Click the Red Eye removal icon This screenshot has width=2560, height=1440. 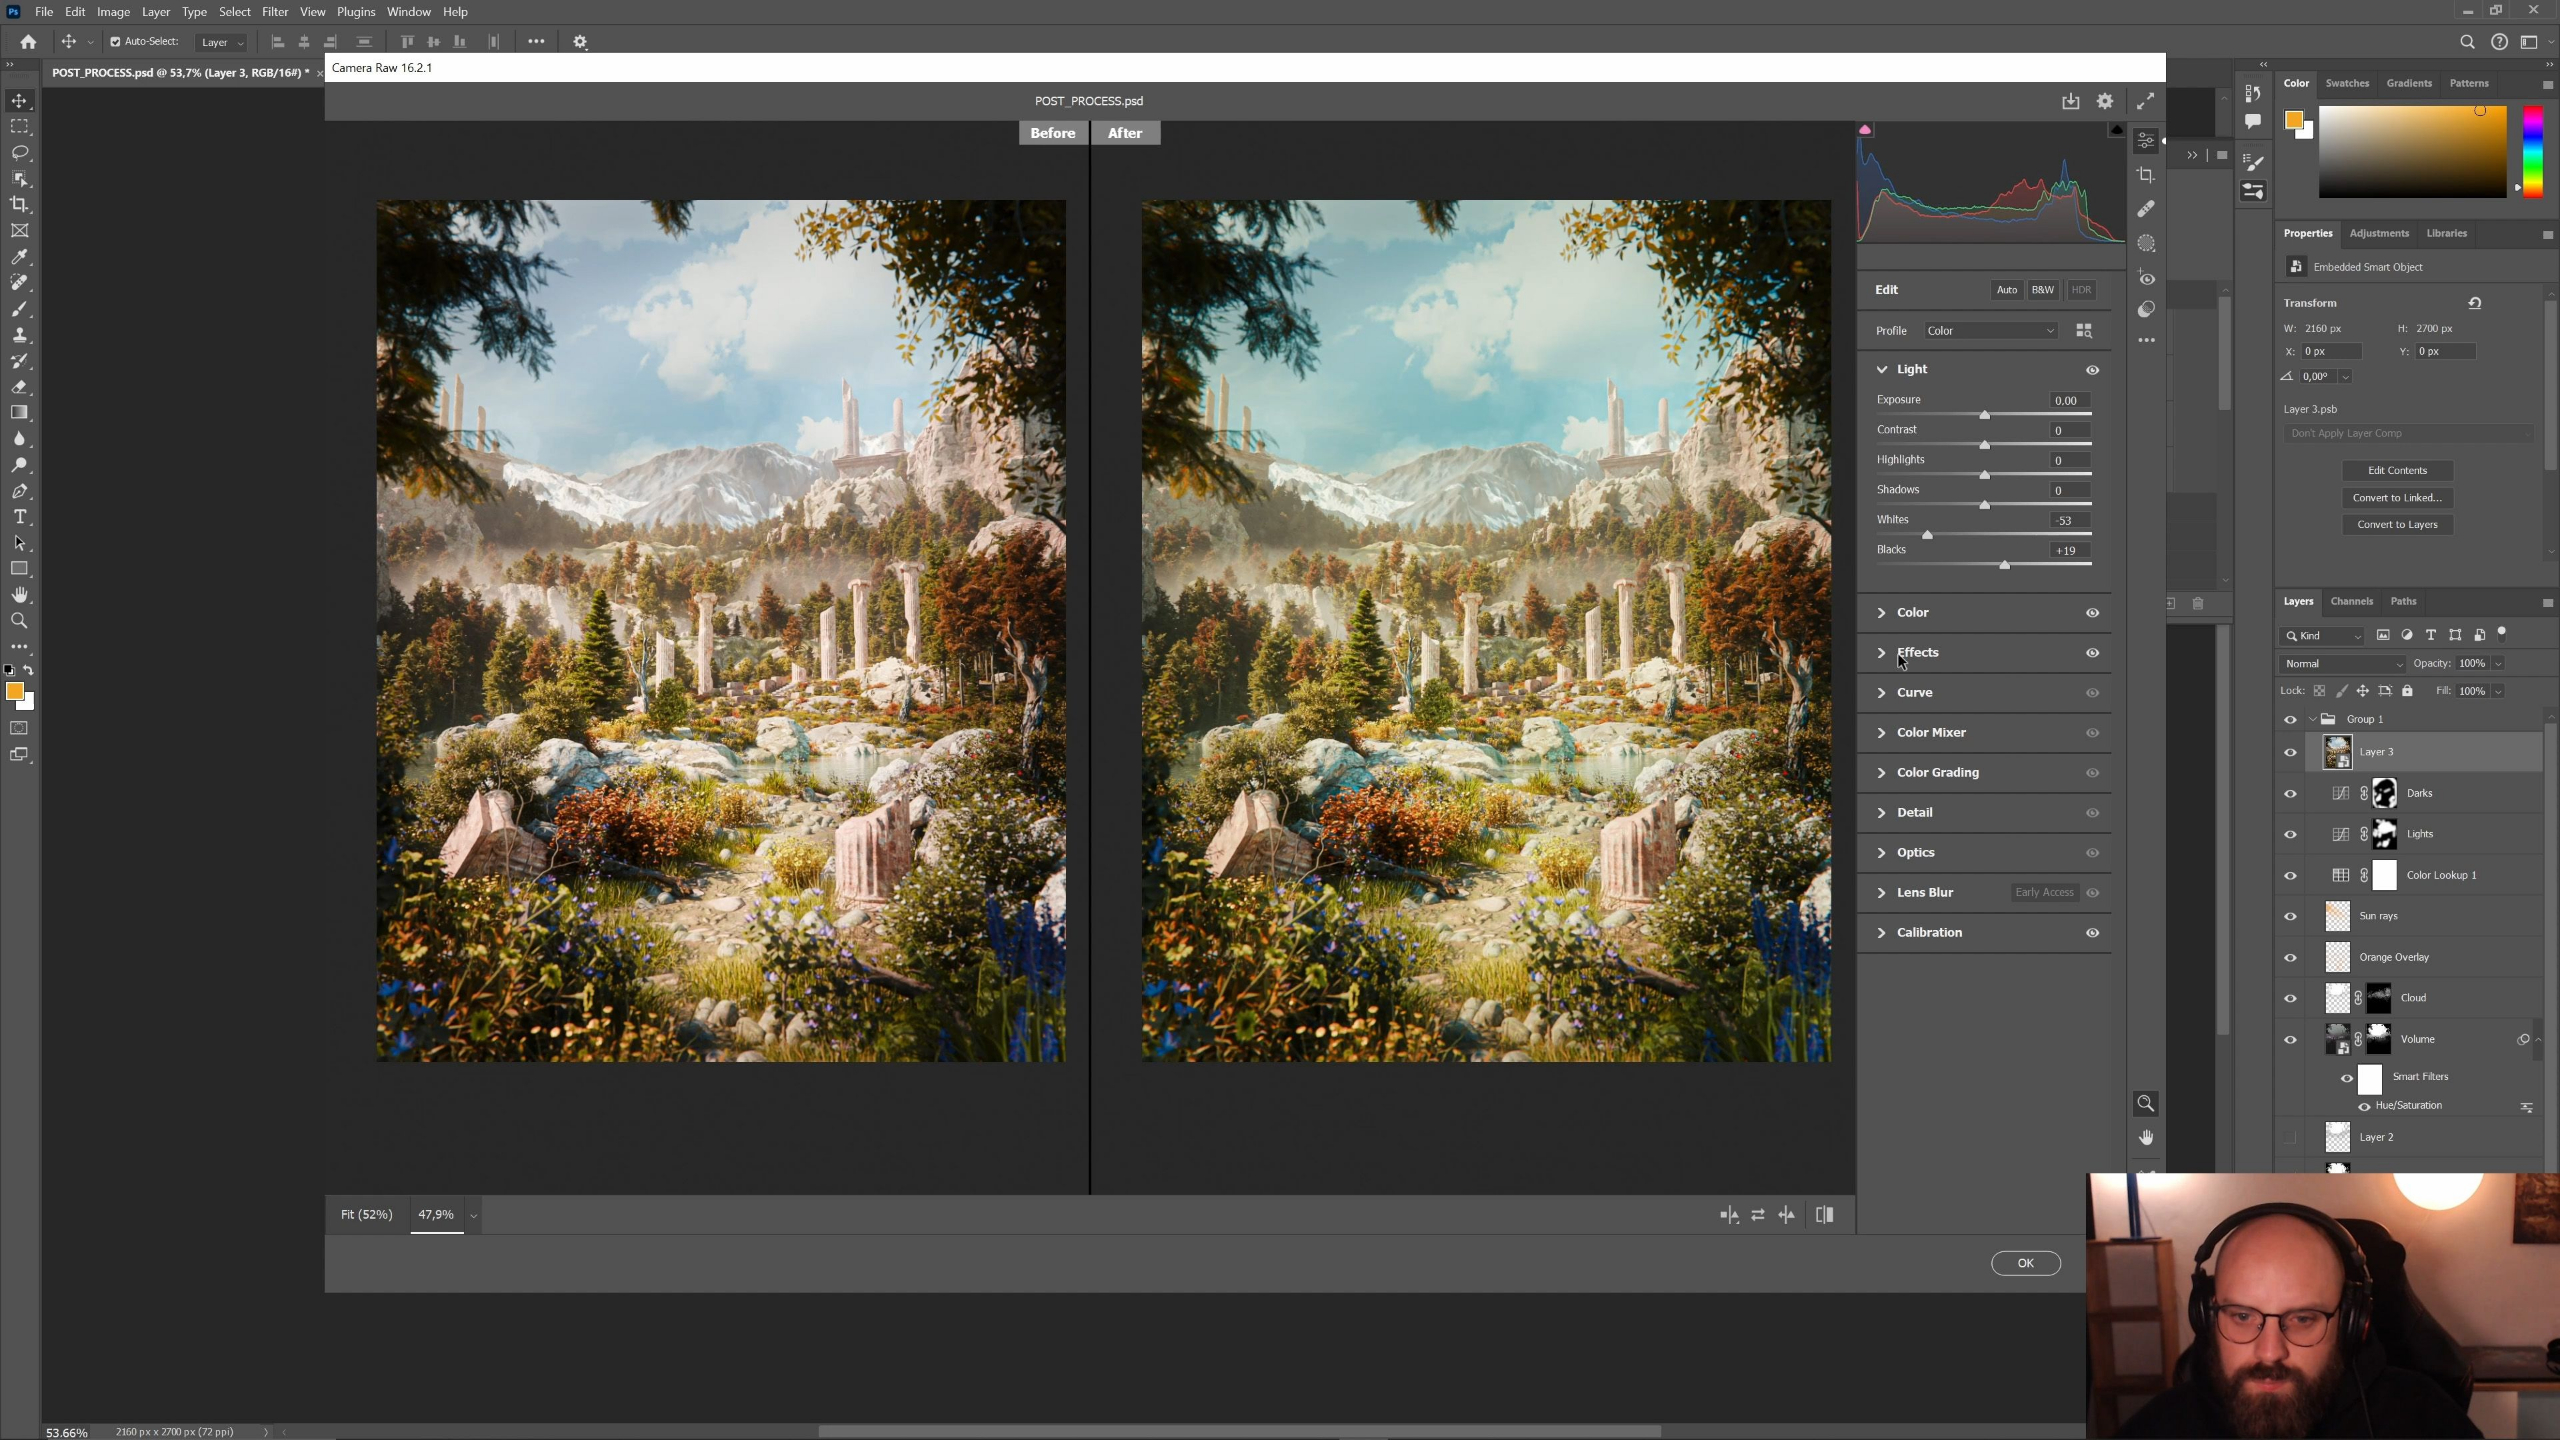2146,278
